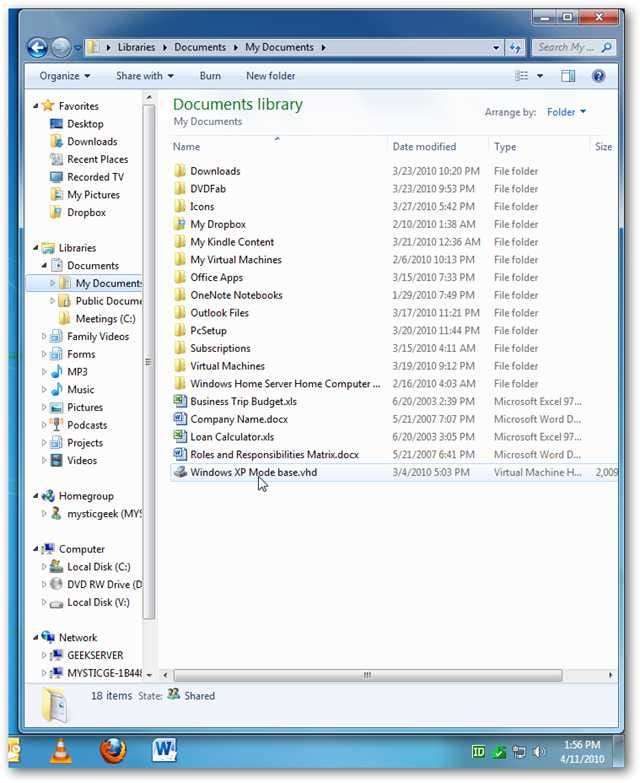Select mysticgeek under Homegroup

(104, 513)
